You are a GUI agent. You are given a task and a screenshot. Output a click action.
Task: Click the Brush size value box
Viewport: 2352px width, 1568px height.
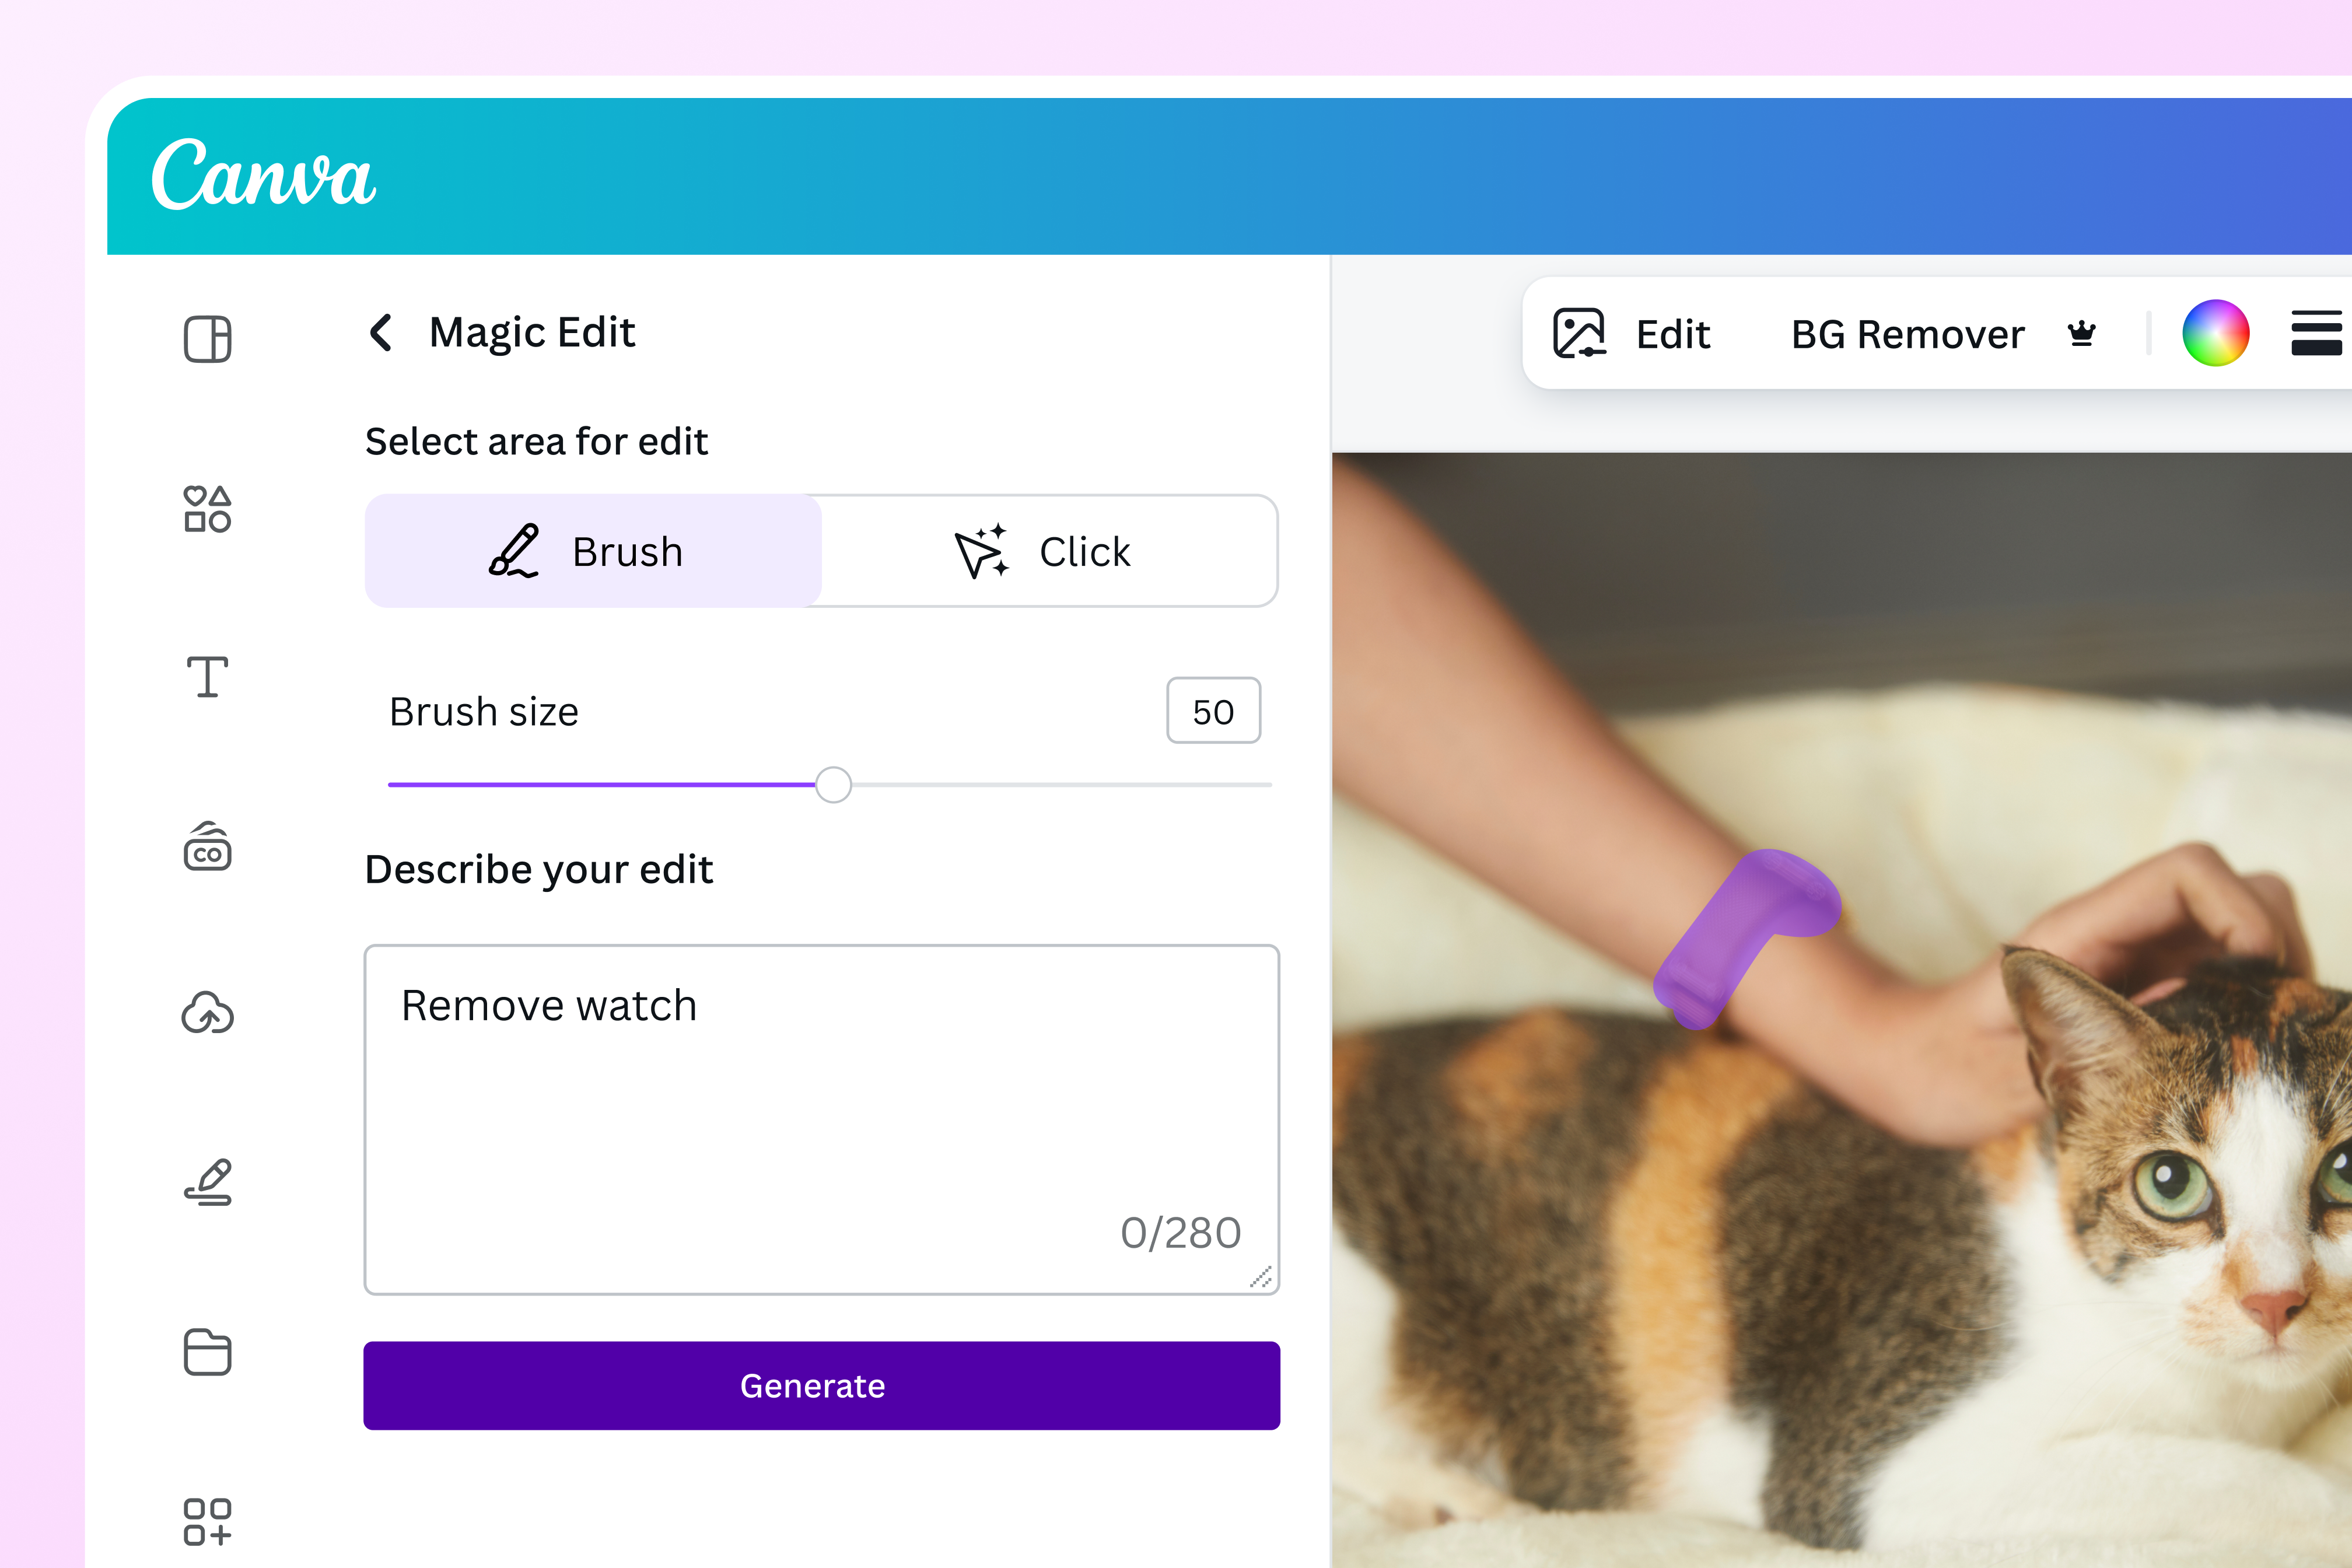1213,711
